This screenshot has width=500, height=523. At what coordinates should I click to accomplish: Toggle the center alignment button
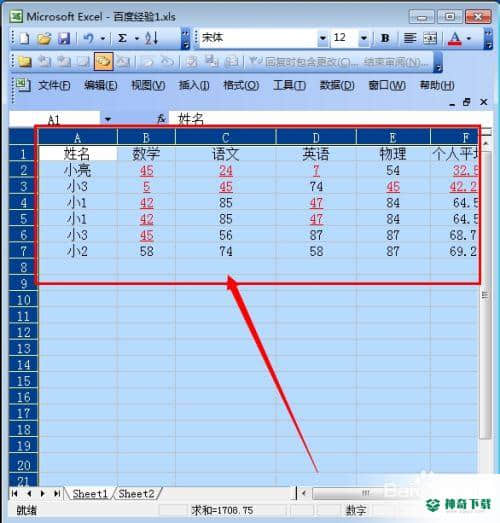410,38
